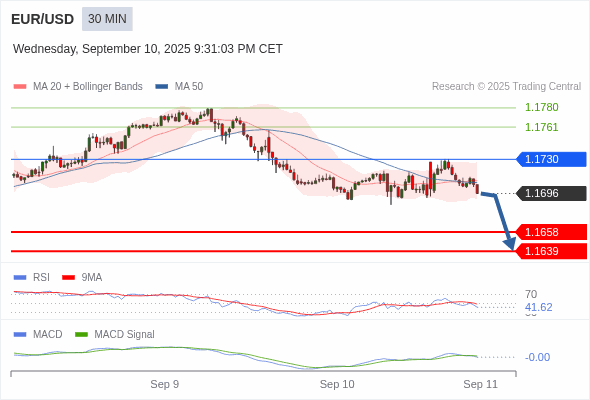
Task: Click the 1.1639 red support tag
Action: tap(551, 251)
